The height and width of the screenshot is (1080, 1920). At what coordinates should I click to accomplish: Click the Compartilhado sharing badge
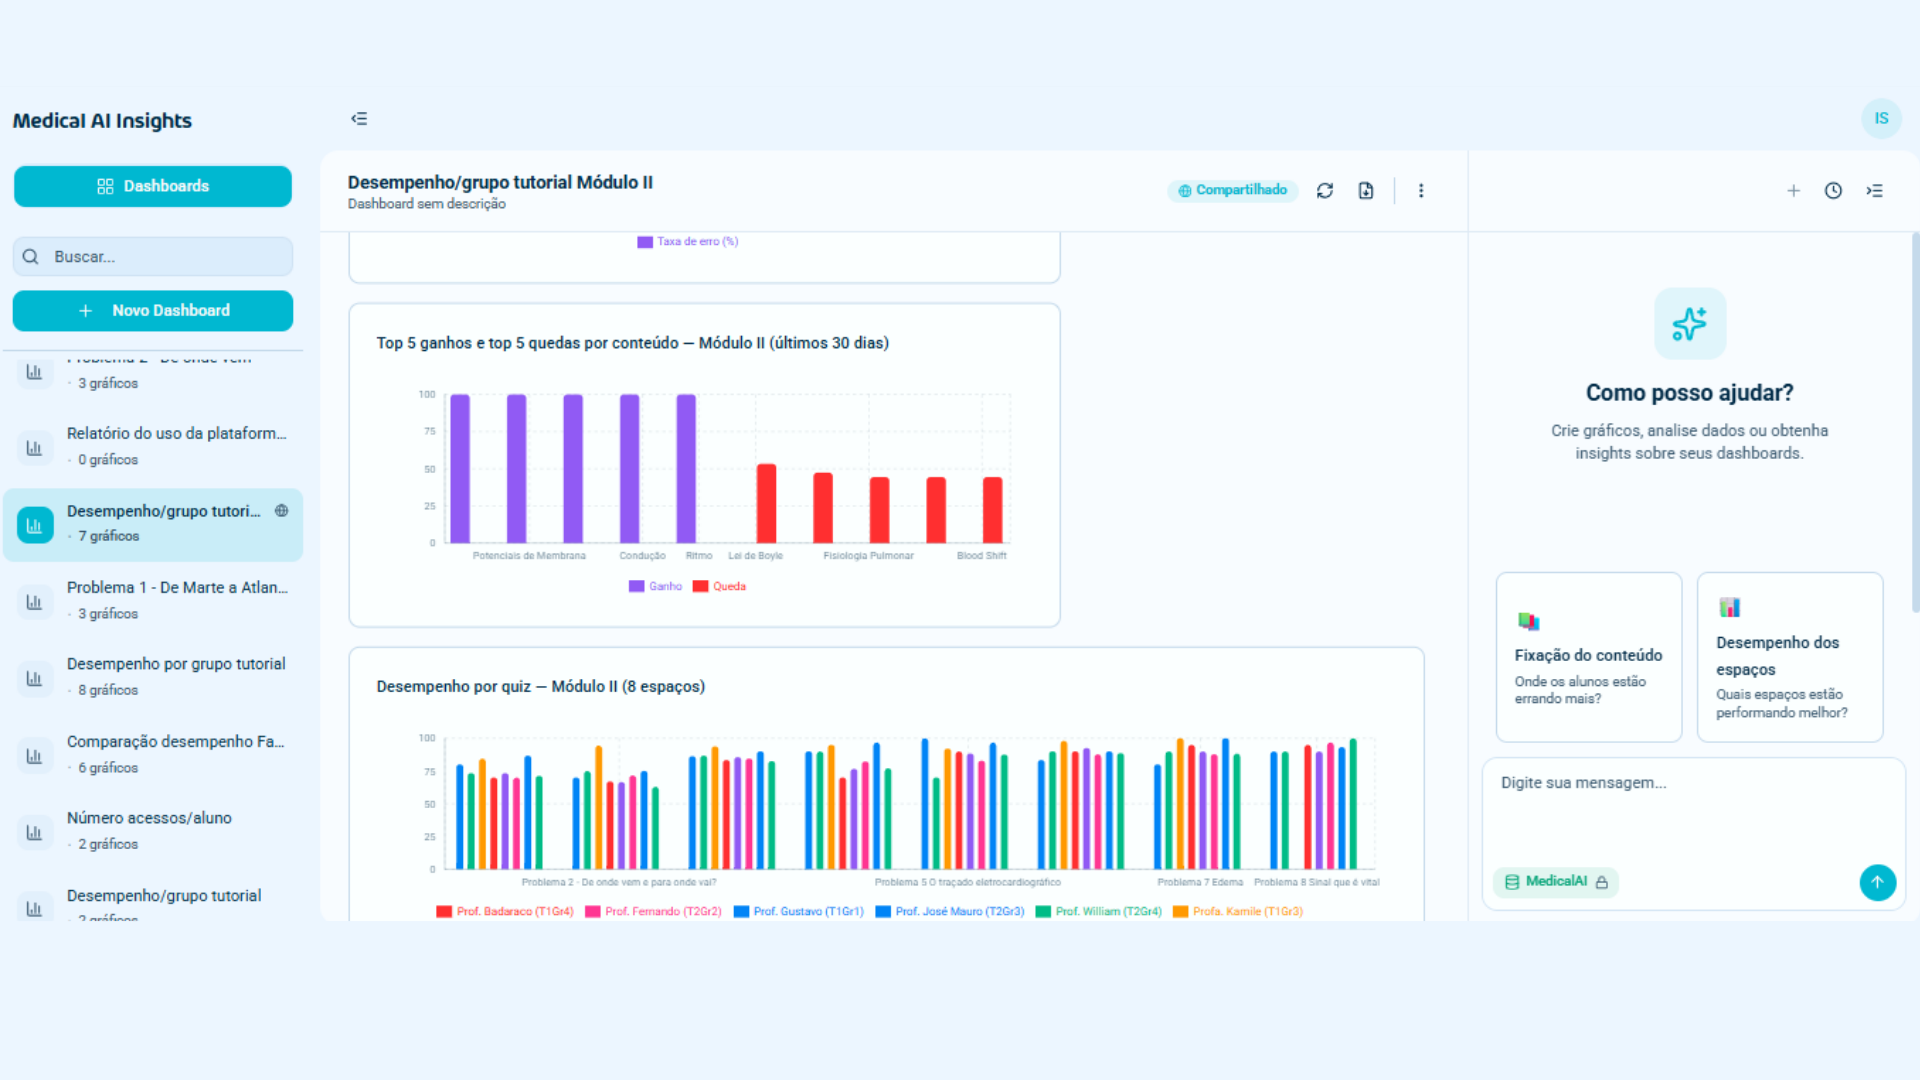tap(1232, 190)
